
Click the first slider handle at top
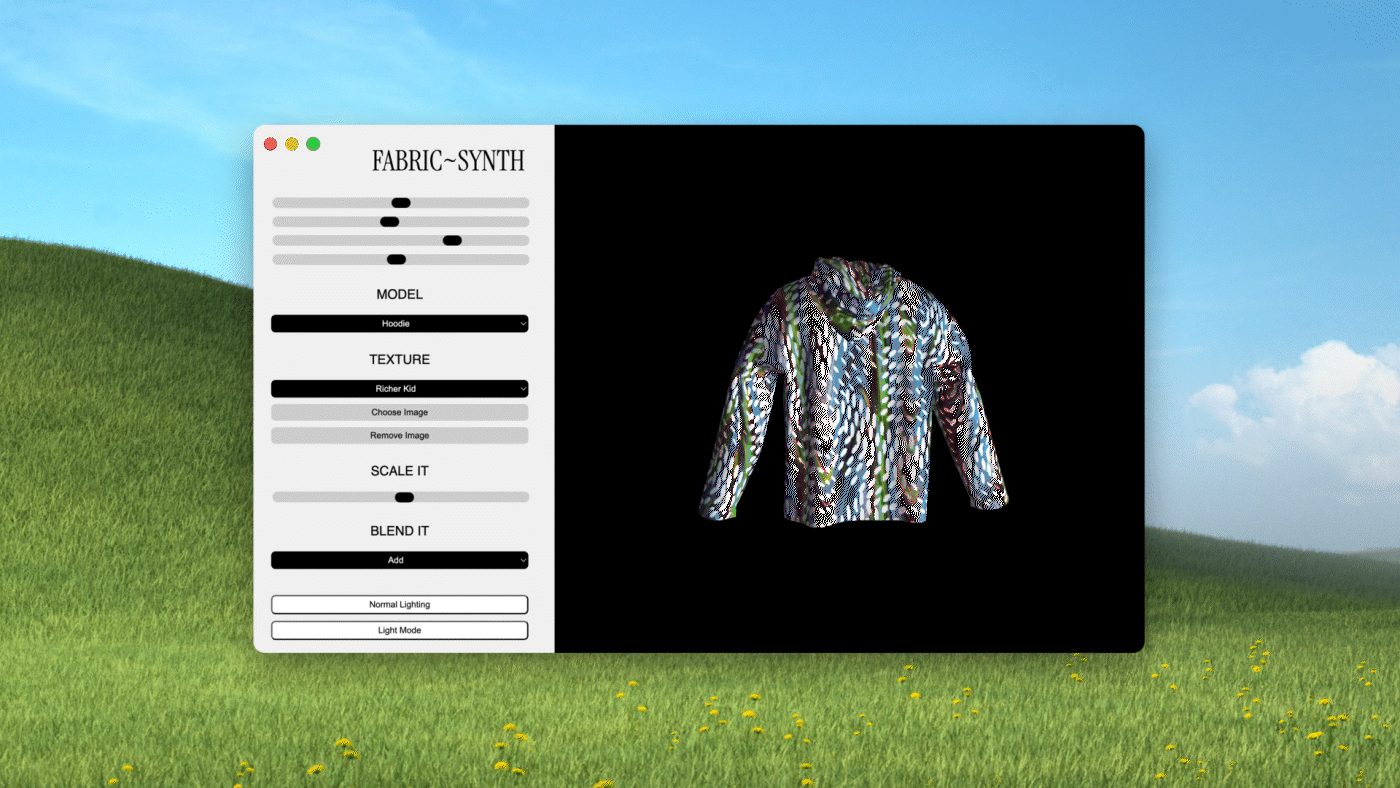tap(401, 203)
